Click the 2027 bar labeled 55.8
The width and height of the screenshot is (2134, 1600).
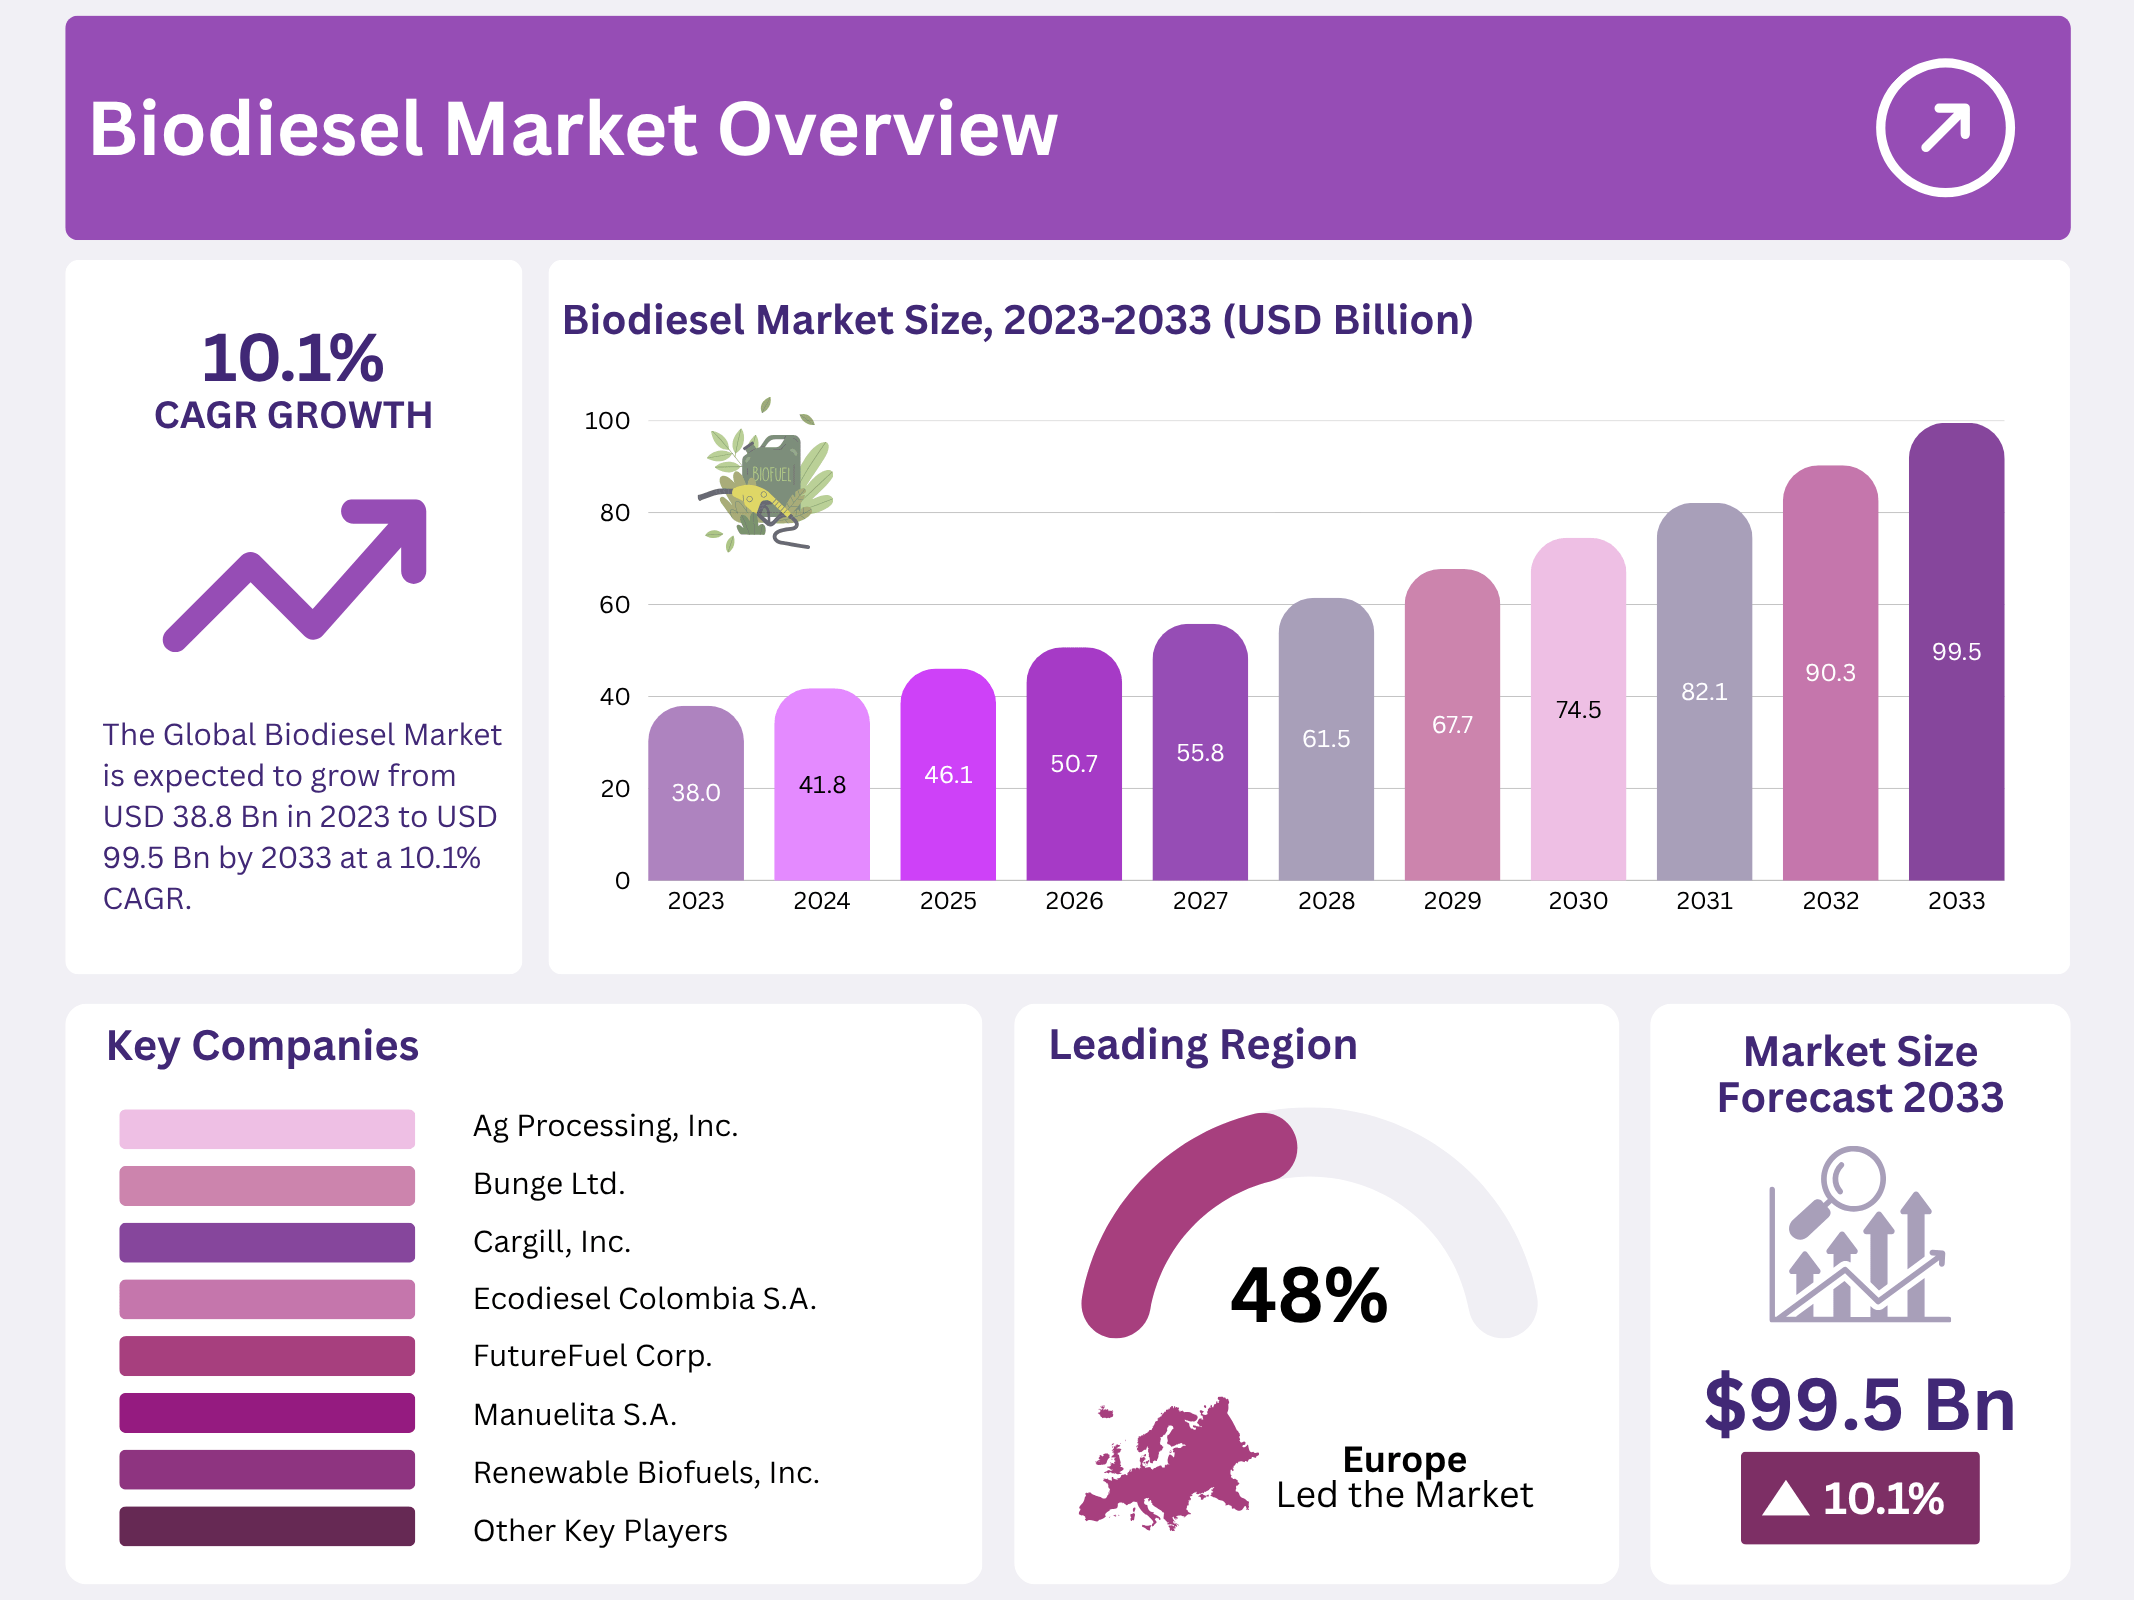(x=1200, y=752)
